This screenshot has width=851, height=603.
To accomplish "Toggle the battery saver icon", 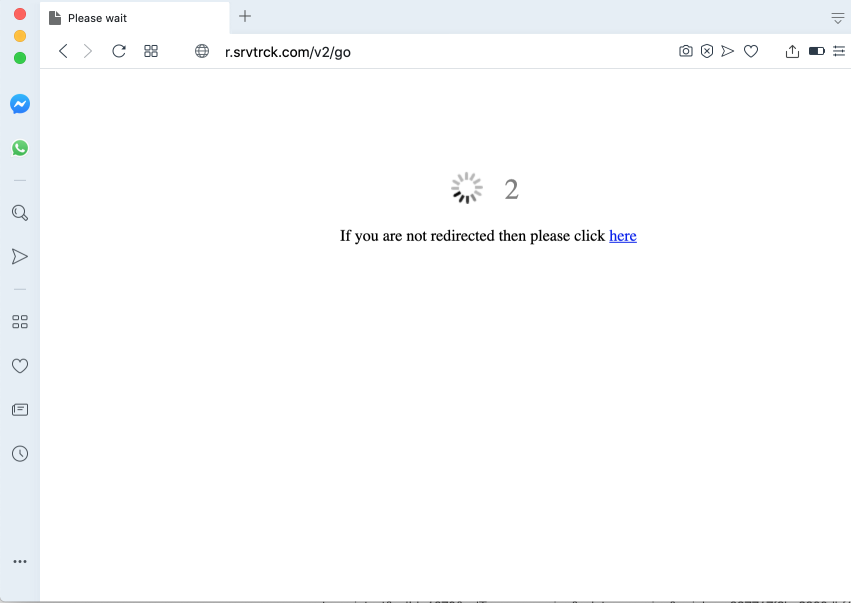I will [817, 51].
